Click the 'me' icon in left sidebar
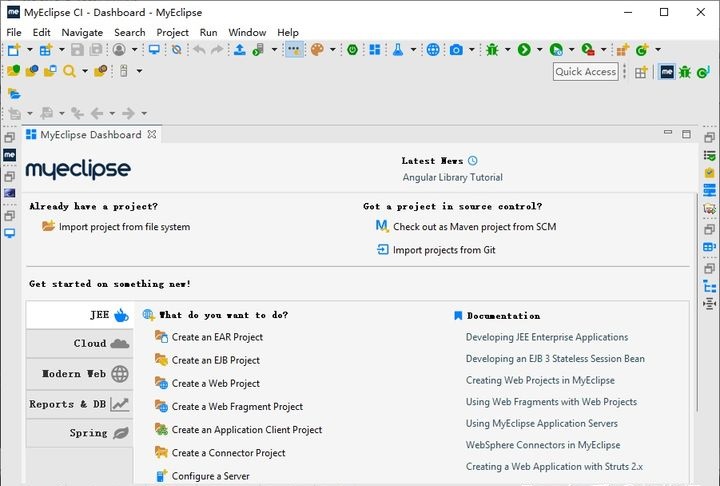Screen dimensions: 720x486 tap(10, 155)
